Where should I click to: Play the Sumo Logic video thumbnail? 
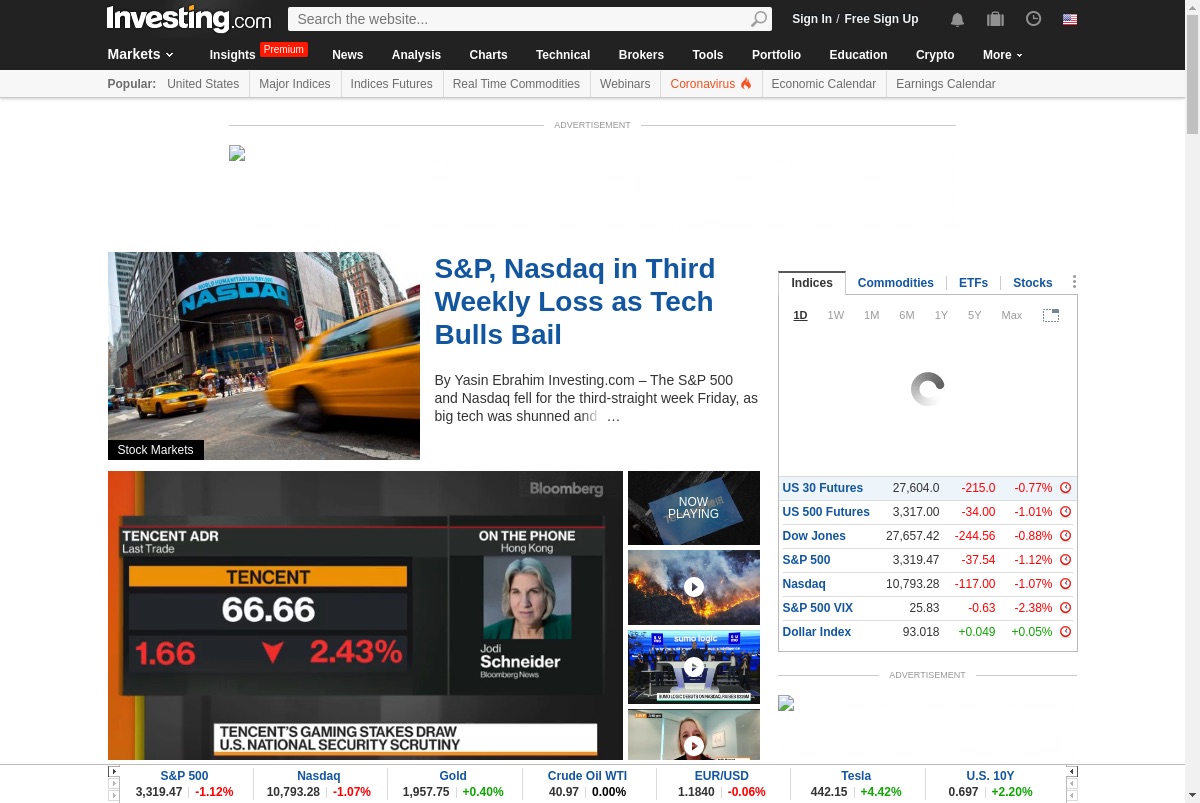pos(694,666)
